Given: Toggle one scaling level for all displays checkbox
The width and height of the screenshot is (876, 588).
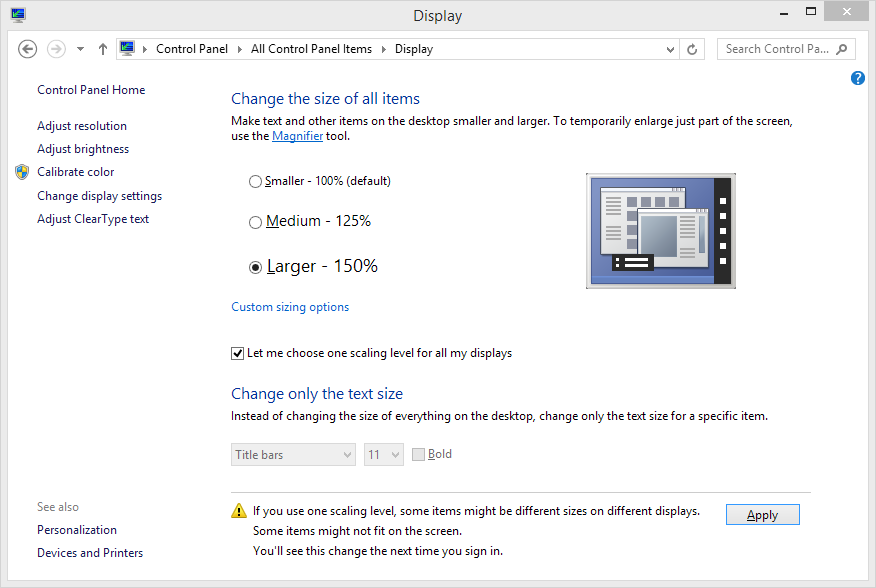Looking at the screenshot, I should coord(237,353).
